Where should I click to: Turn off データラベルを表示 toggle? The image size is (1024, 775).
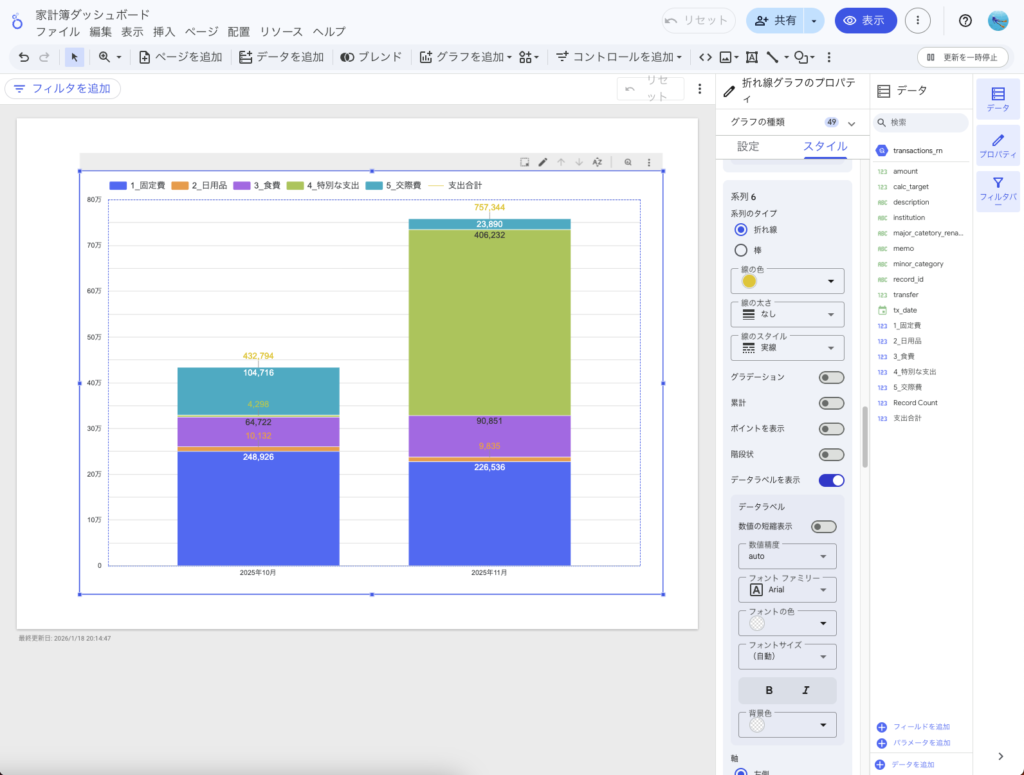[831, 480]
